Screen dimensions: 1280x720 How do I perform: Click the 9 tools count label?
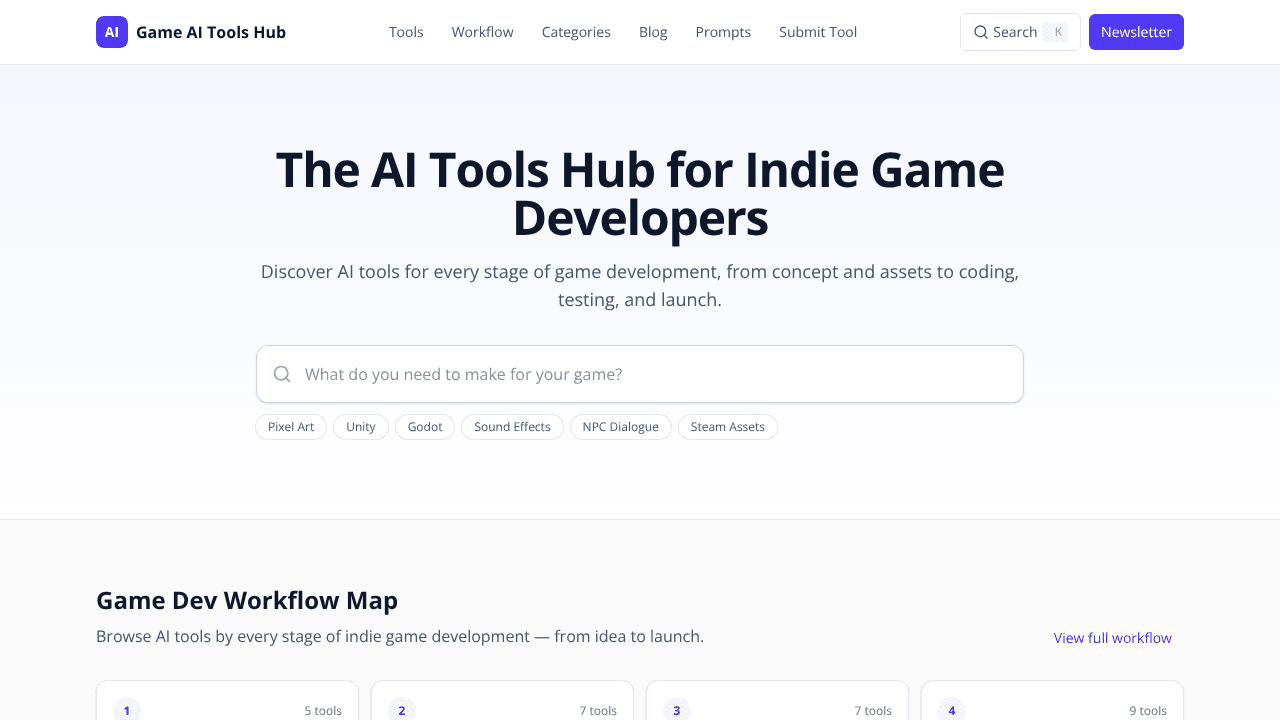tap(1148, 711)
